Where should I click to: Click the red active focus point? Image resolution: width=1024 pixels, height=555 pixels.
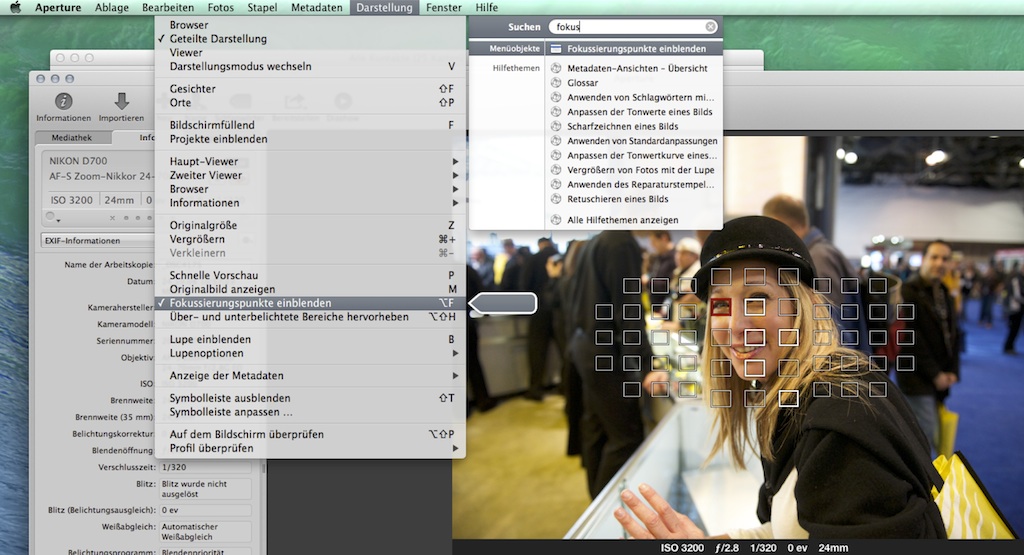point(721,306)
